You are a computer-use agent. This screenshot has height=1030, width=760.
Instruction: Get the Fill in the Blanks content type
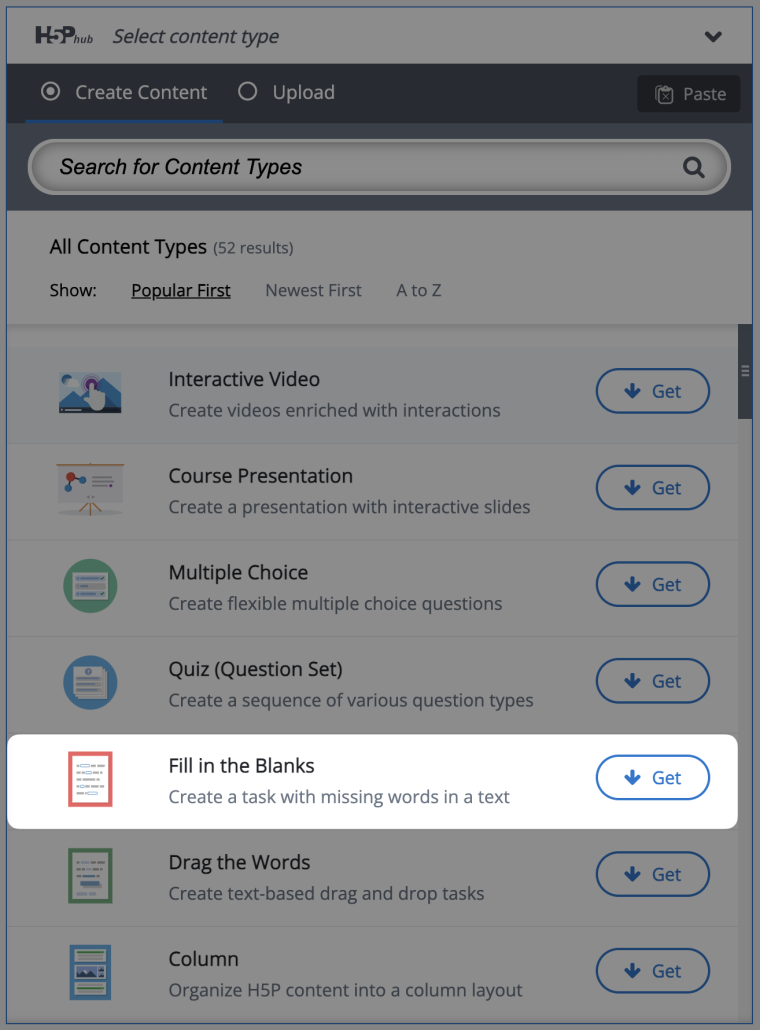tap(653, 777)
